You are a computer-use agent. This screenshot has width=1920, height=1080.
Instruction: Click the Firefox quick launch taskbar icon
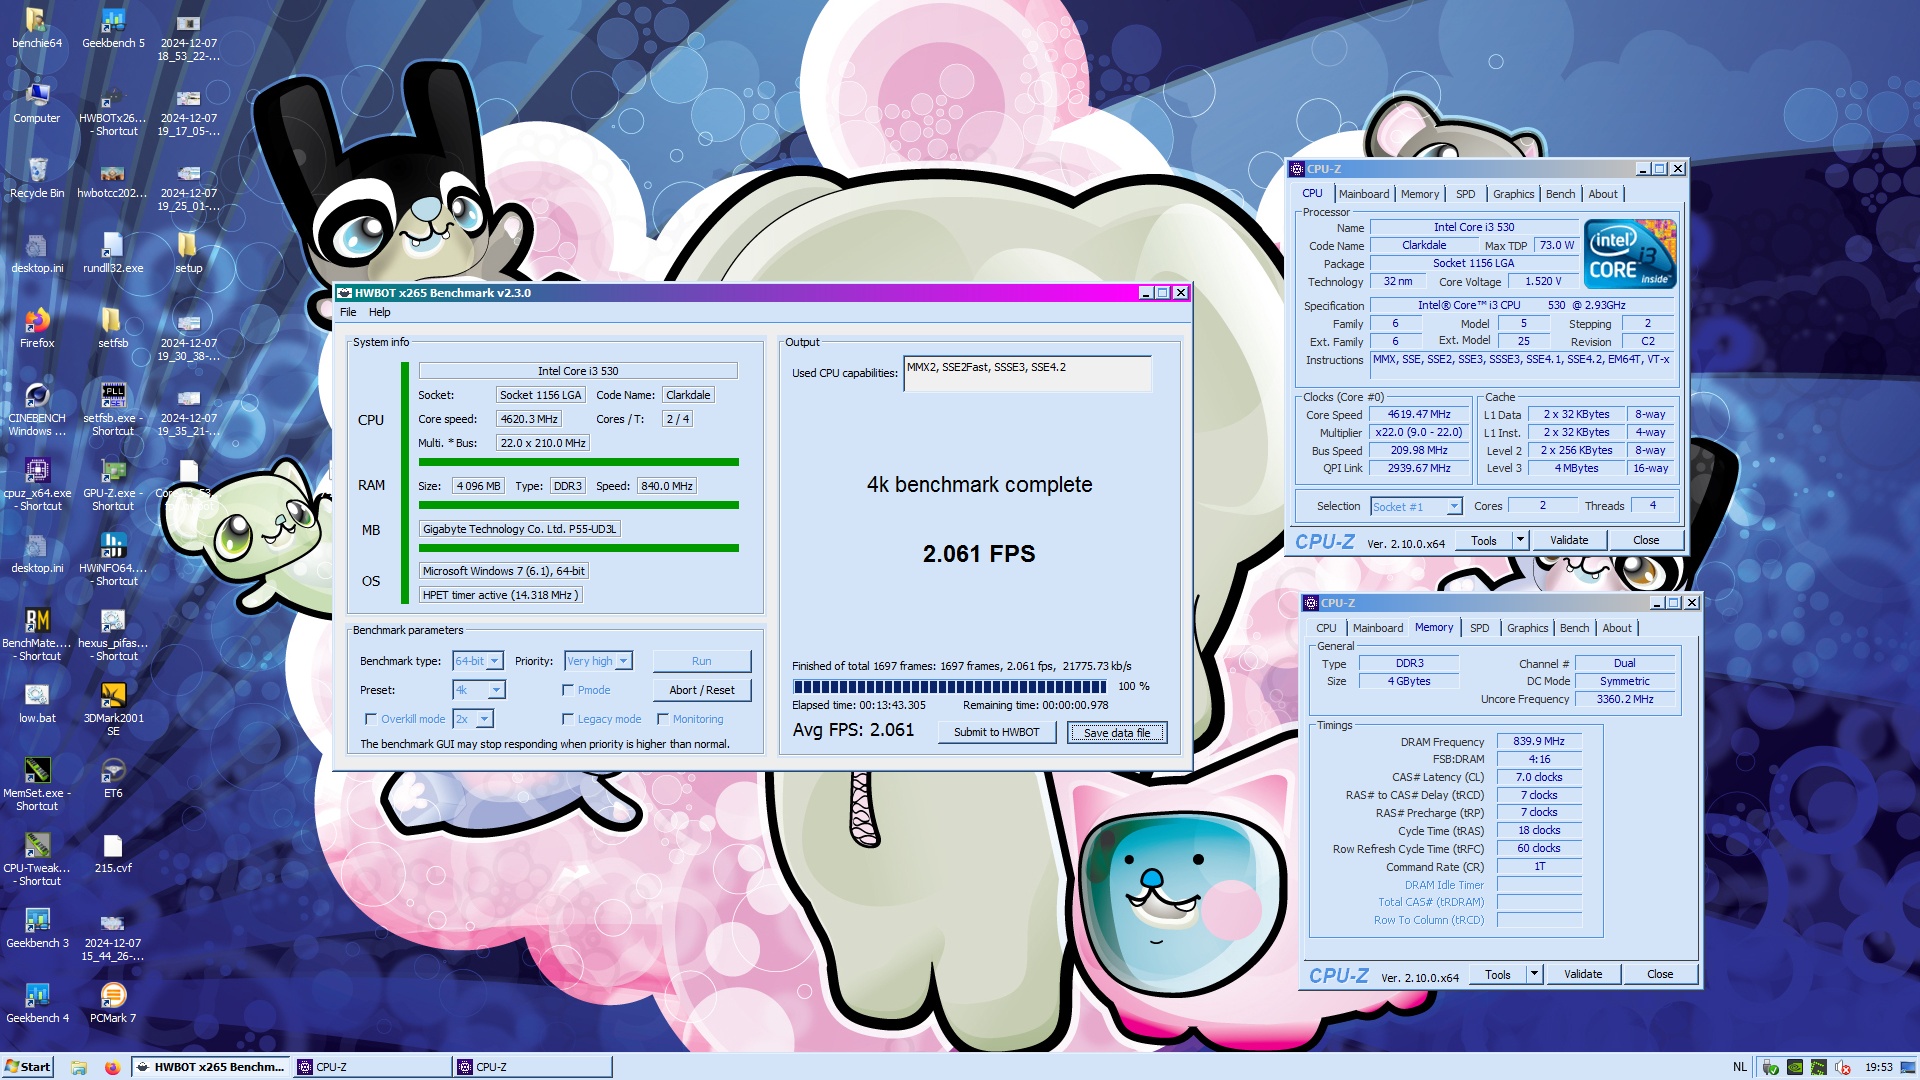point(112,1067)
